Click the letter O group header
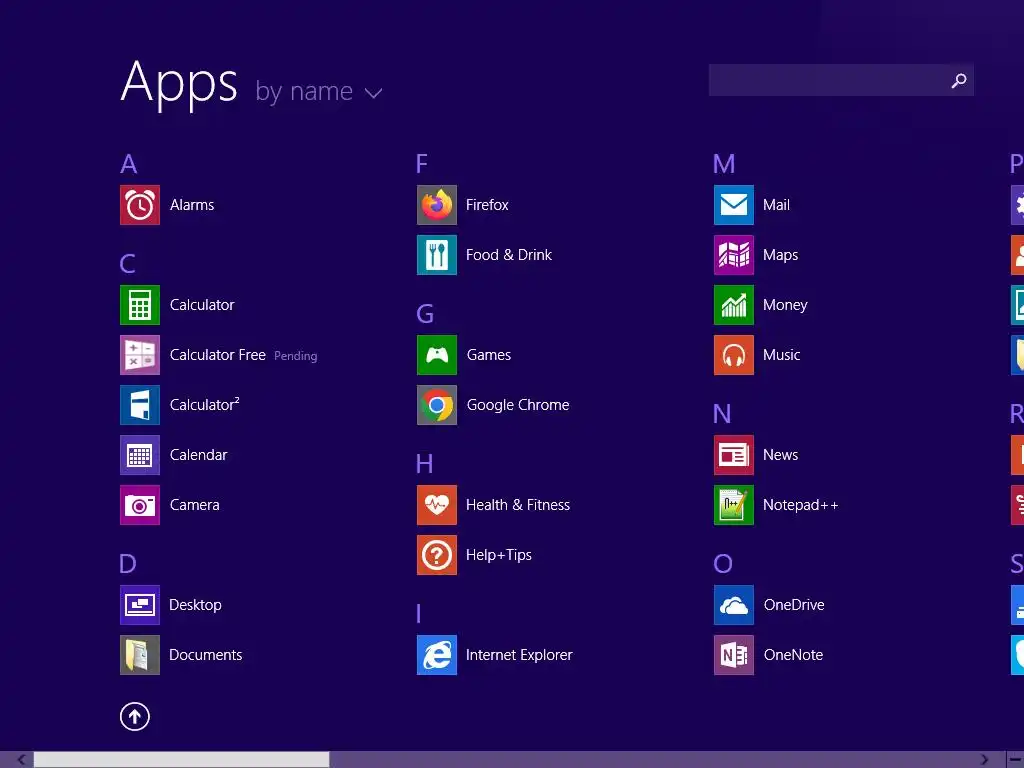The image size is (1024, 768). tap(723, 564)
